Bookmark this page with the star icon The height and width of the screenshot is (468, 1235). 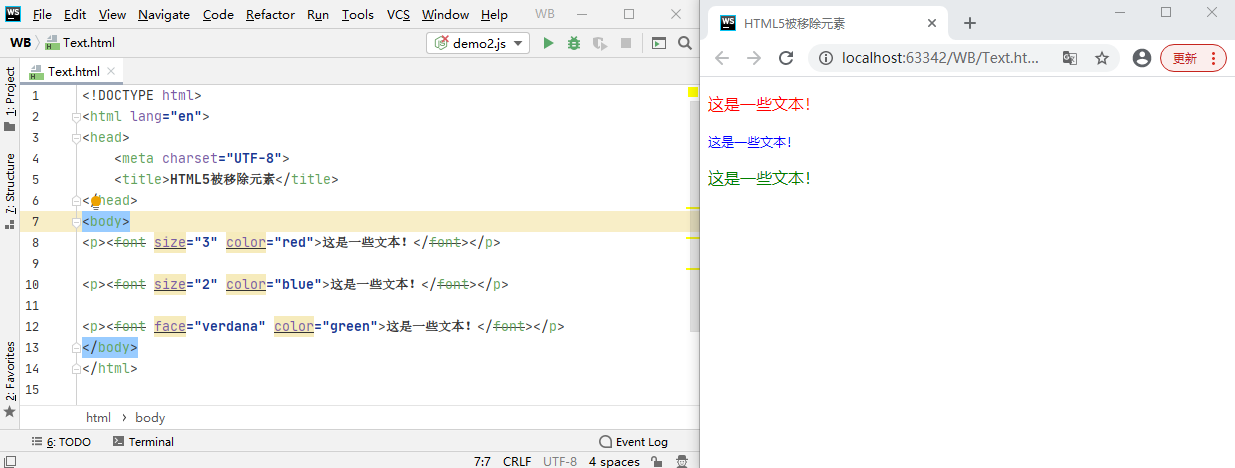[1101, 58]
